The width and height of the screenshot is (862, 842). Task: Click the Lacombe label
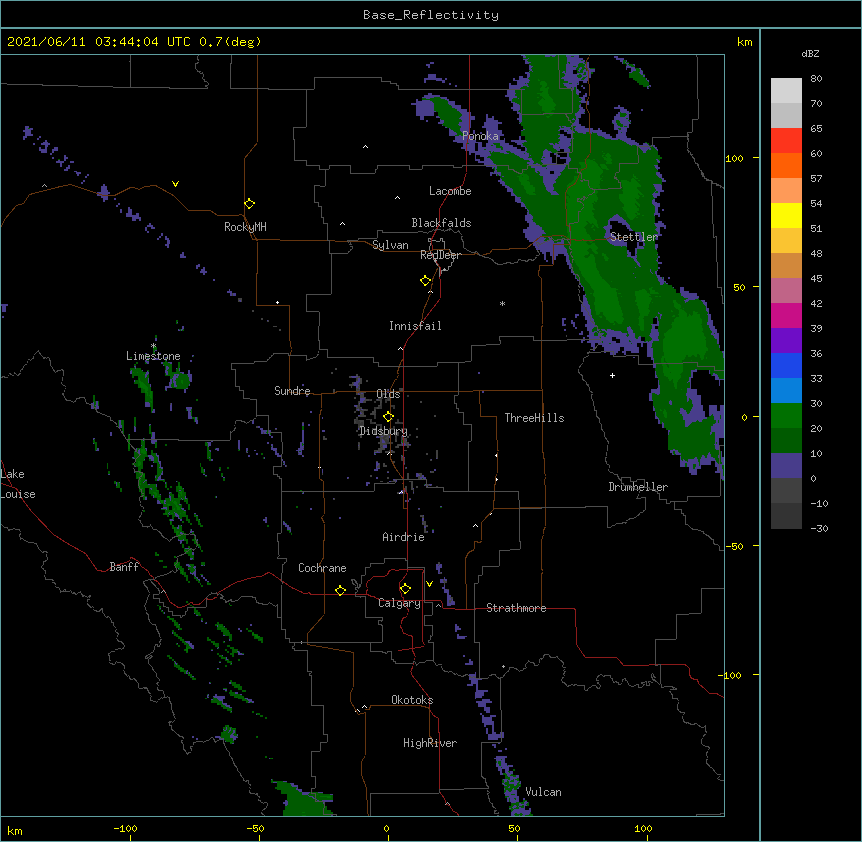pos(450,191)
